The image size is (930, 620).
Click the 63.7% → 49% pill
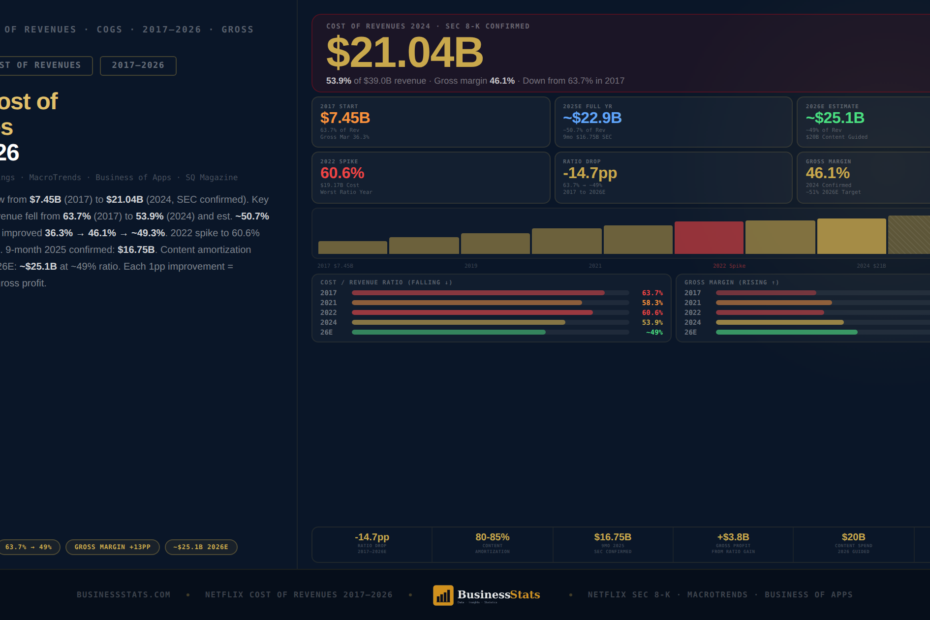[28, 547]
